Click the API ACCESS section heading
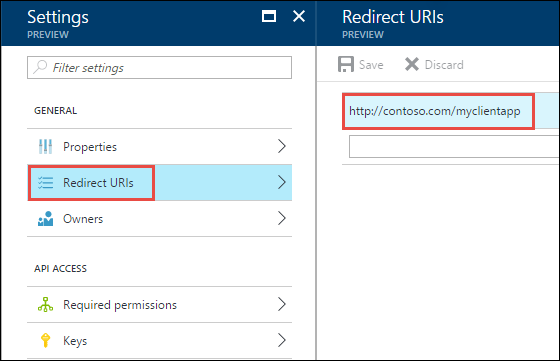Viewport: 560px width, 361px height. pos(60,268)
